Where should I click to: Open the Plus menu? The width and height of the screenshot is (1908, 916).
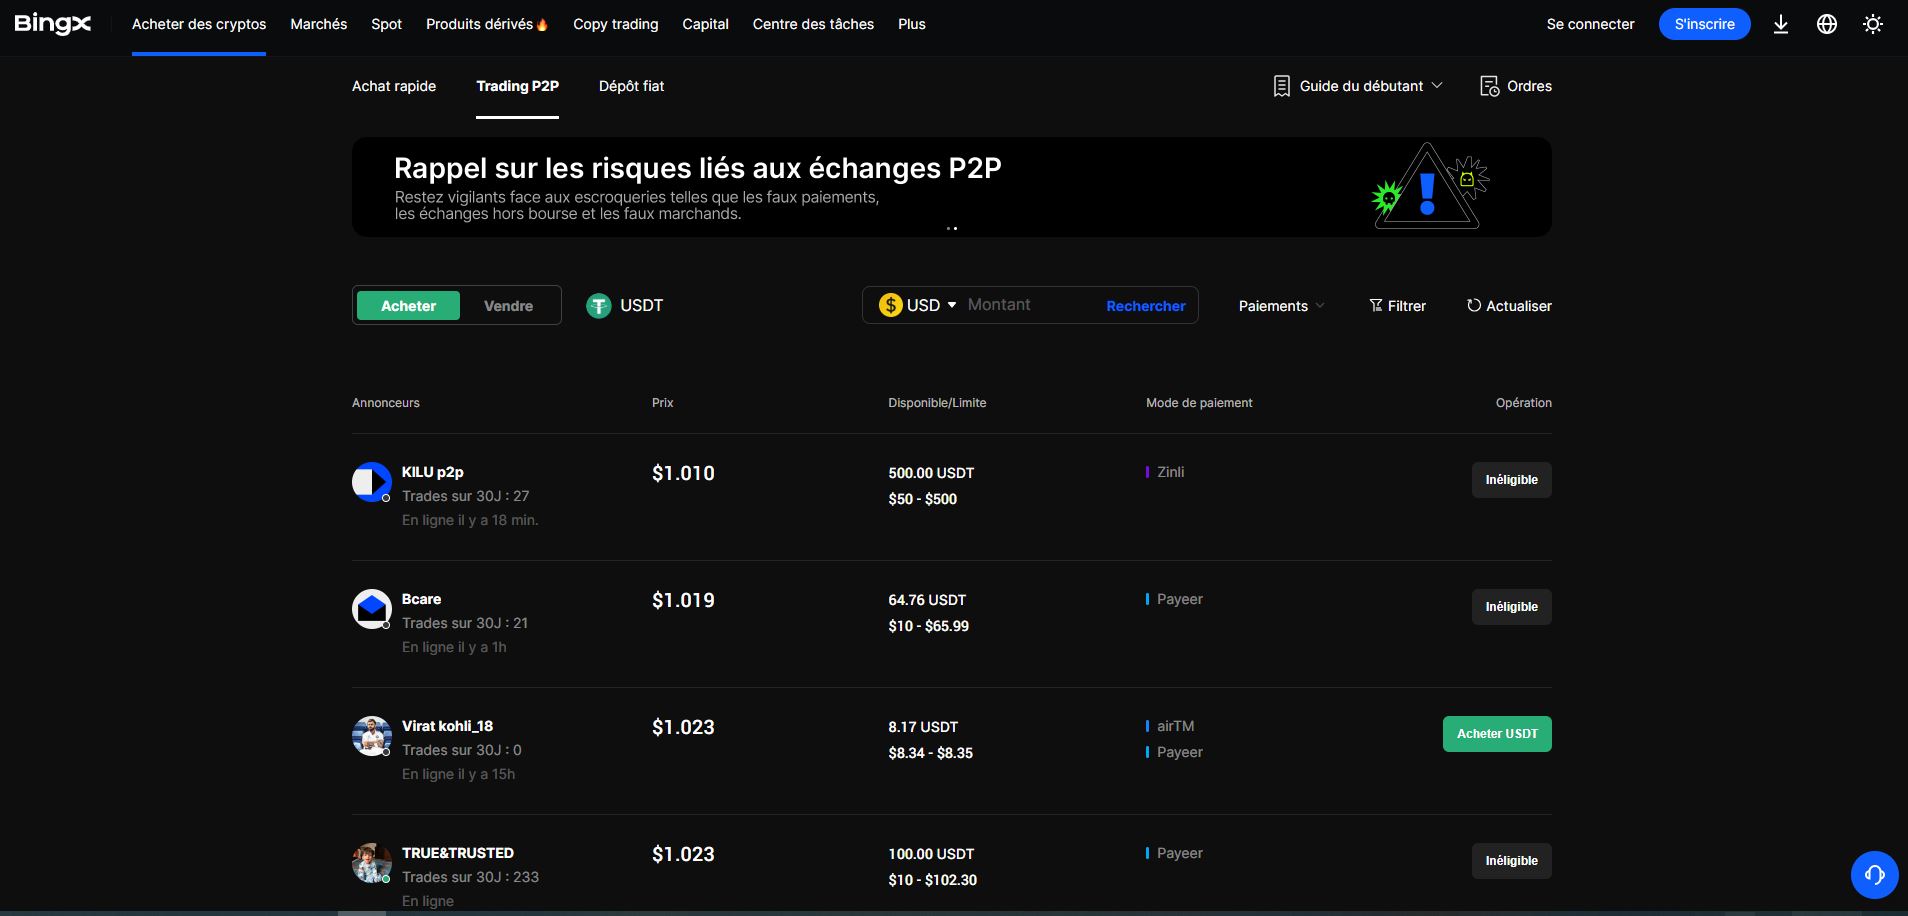point(912,24)
